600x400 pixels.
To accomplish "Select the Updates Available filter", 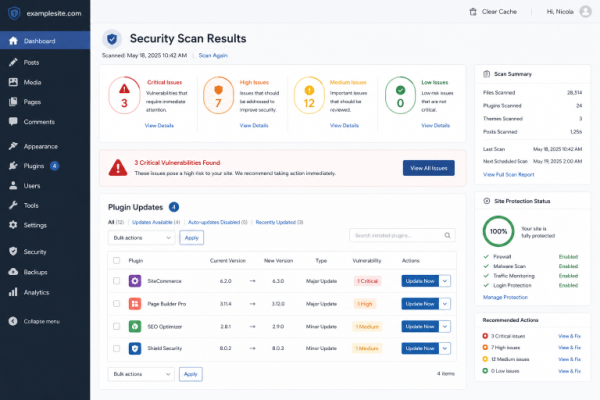I will click(156, 222).
